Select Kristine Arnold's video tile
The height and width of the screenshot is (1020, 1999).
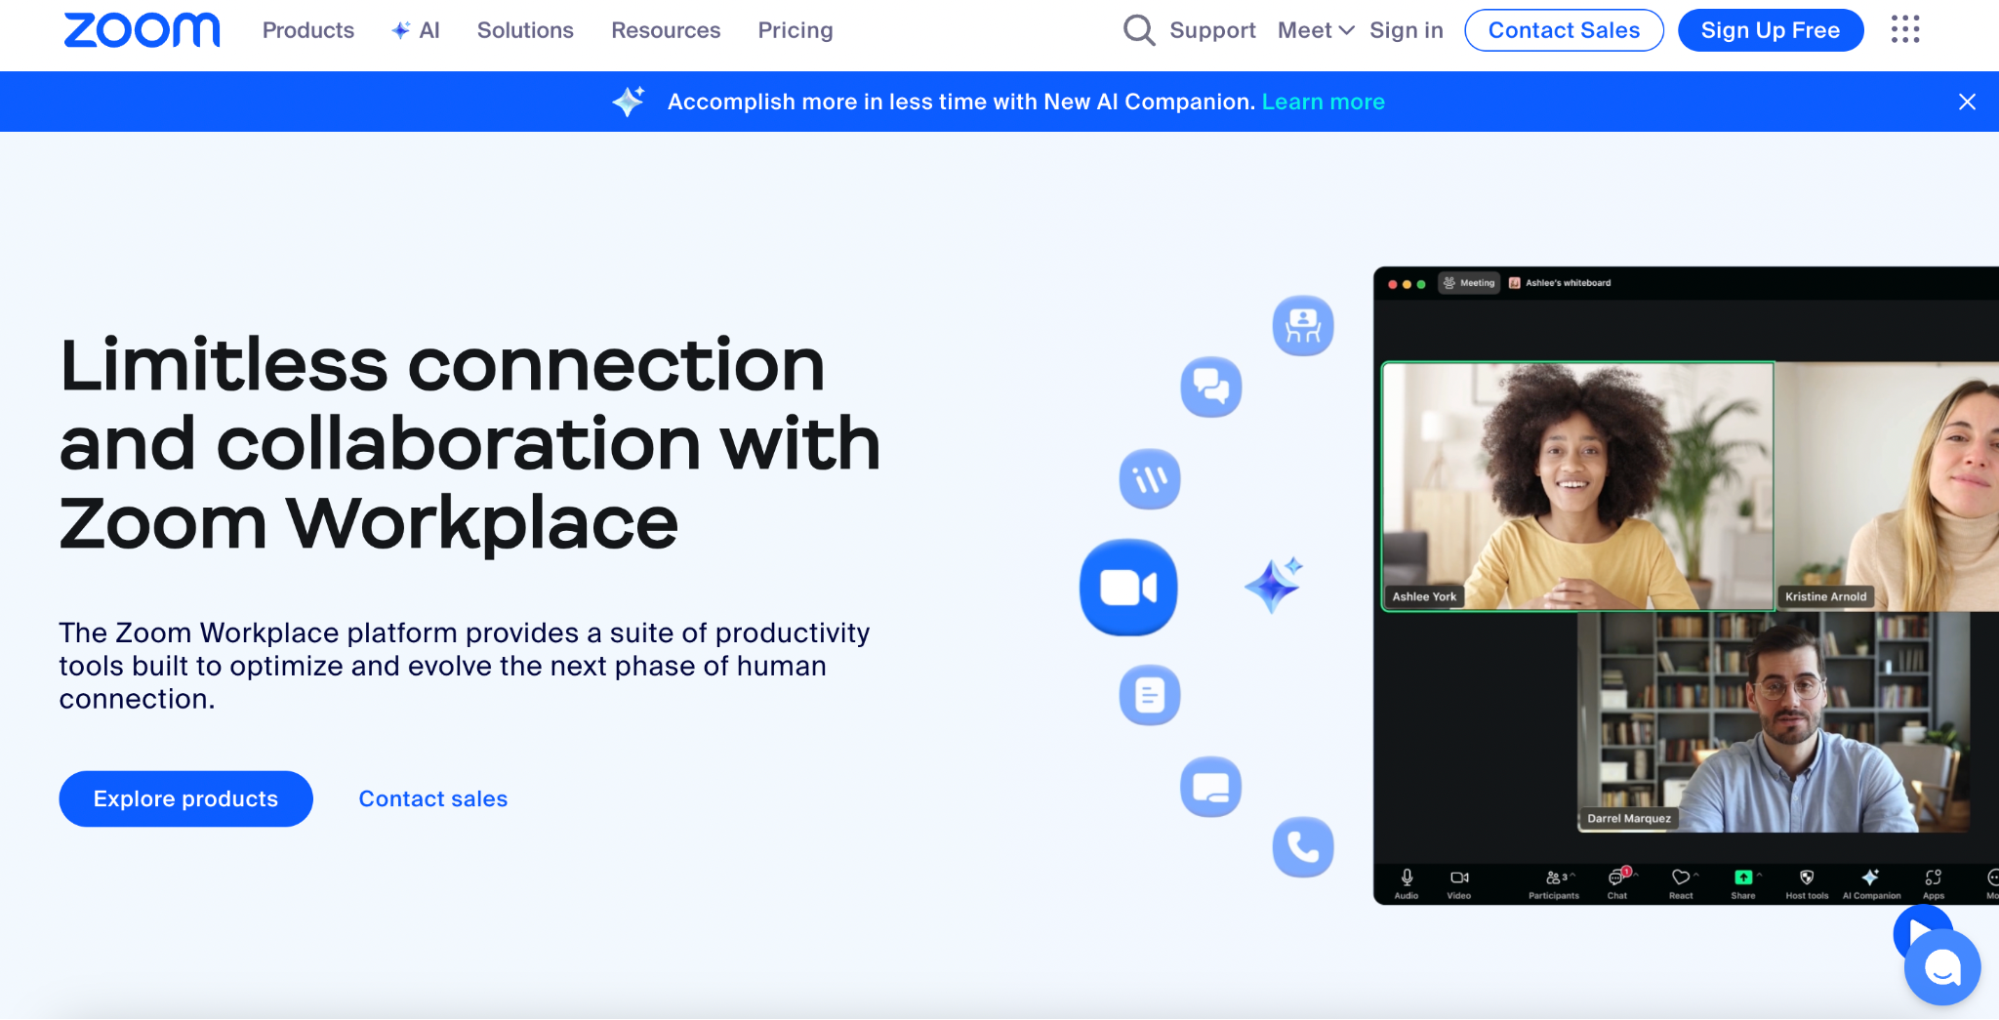[x=1887, y=486]
